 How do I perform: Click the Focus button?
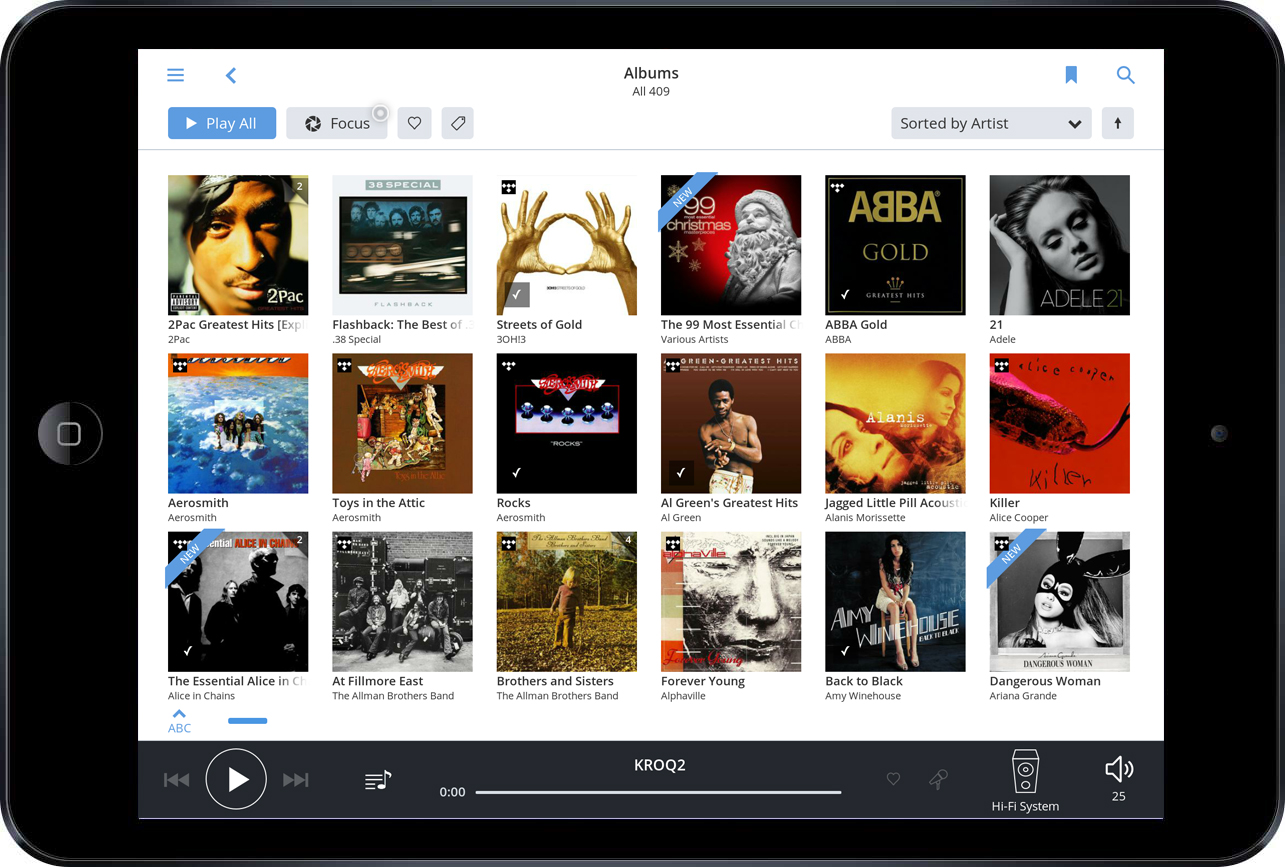337,123
